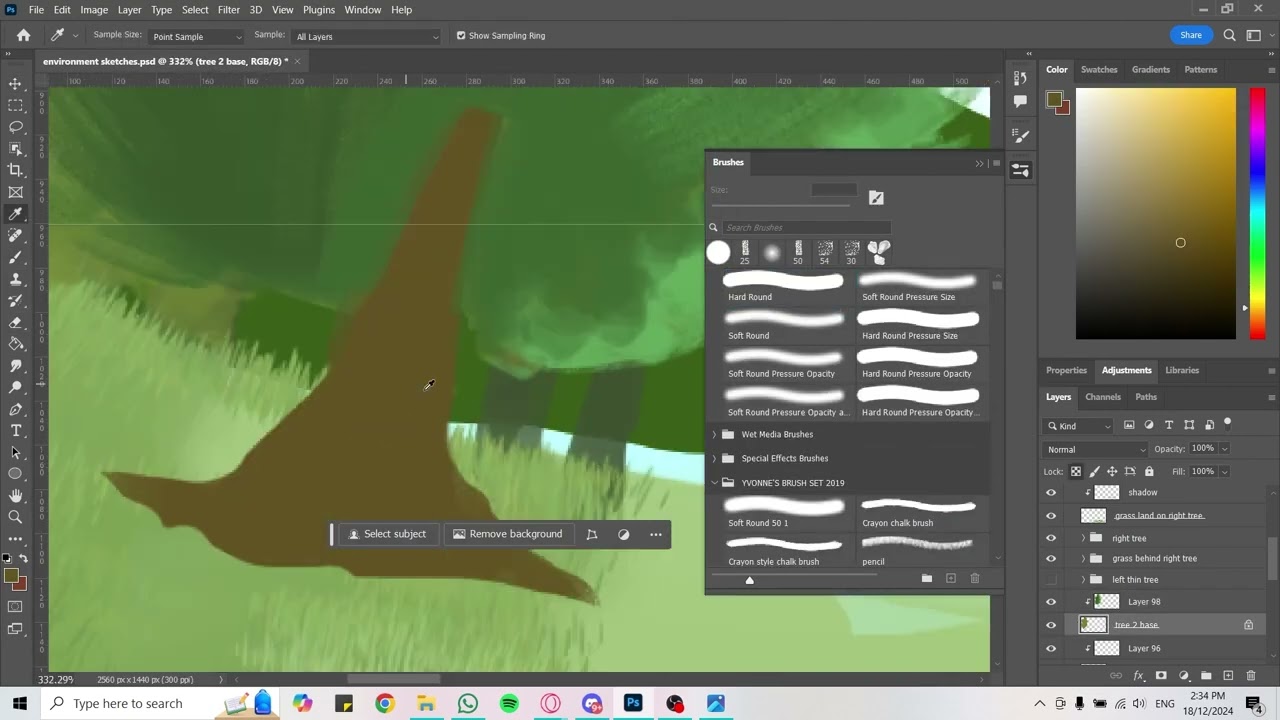Expand the left thin tree group

pos(1083,580)
